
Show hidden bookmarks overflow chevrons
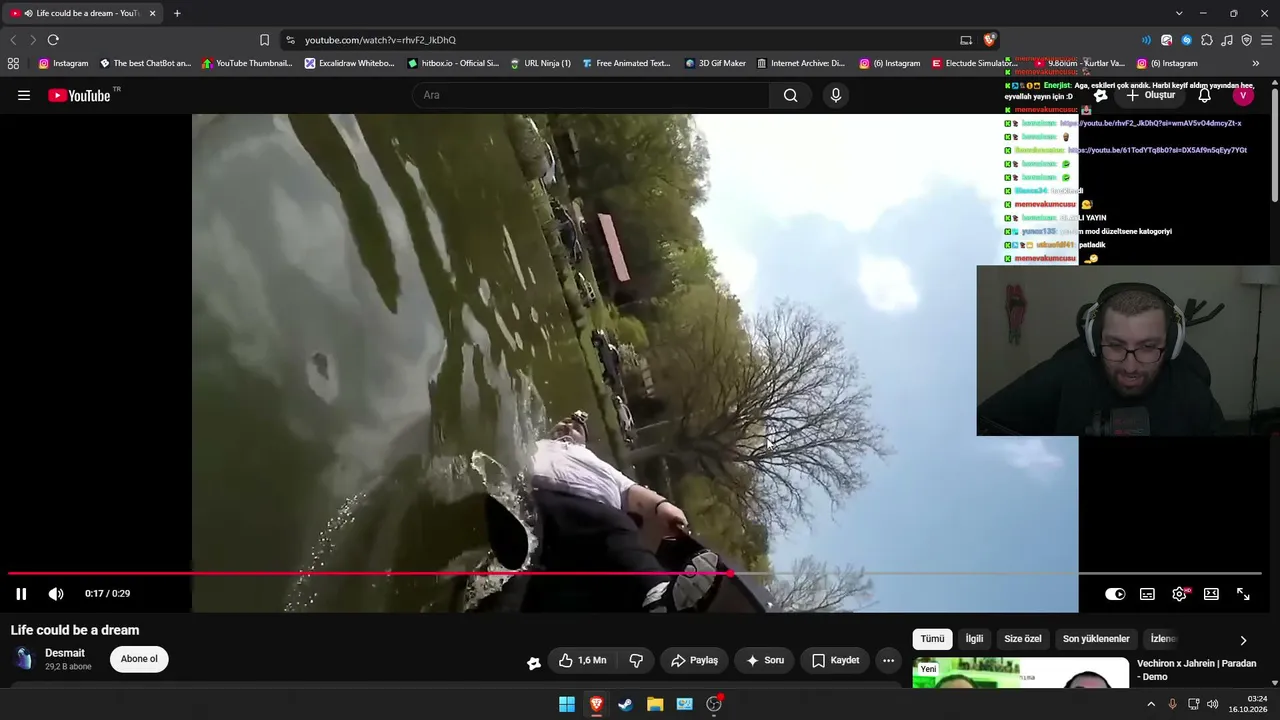[1256, 63]
